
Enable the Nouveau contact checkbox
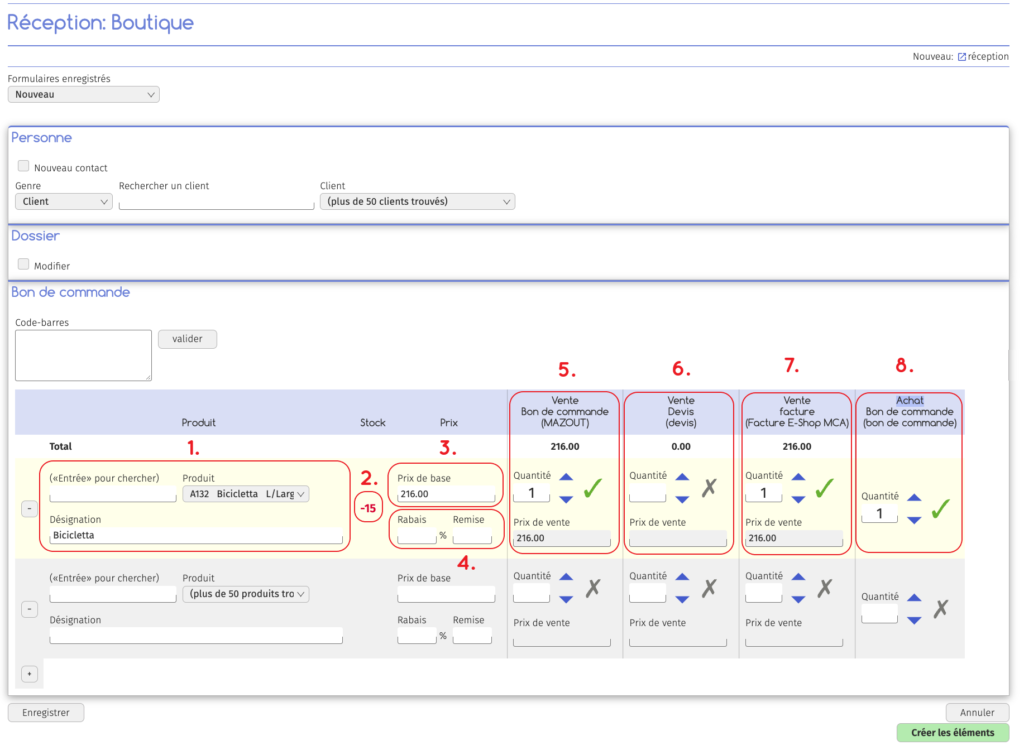pos(23,166)
